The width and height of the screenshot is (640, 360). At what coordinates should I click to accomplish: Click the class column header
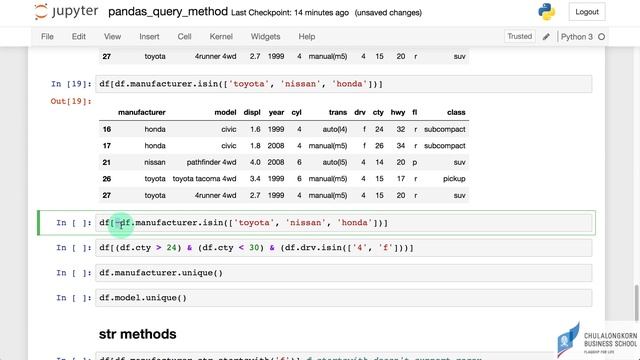(456, 112)
